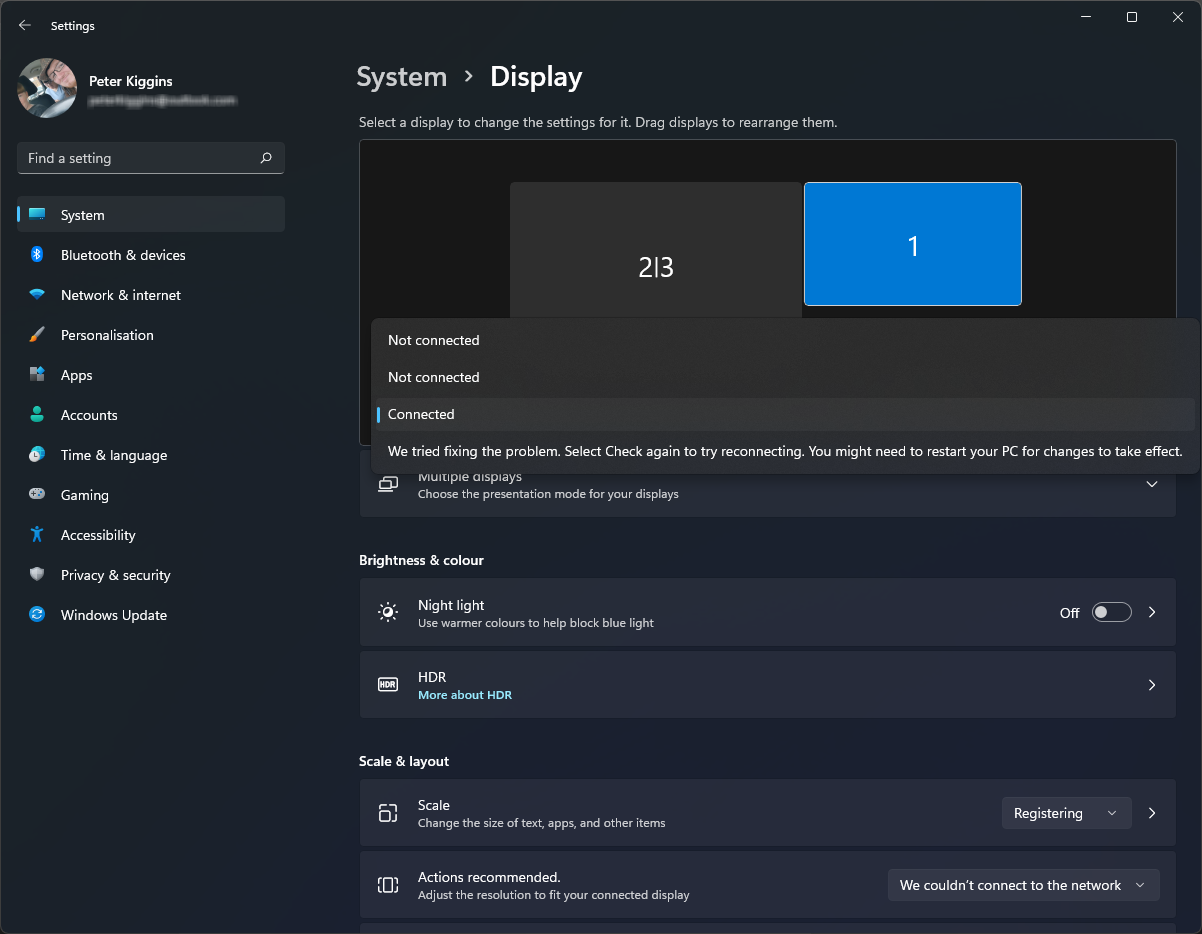Select the Bluetooth & devices icon
Screen dimensions: 1202x934
[x=37, y=255]
